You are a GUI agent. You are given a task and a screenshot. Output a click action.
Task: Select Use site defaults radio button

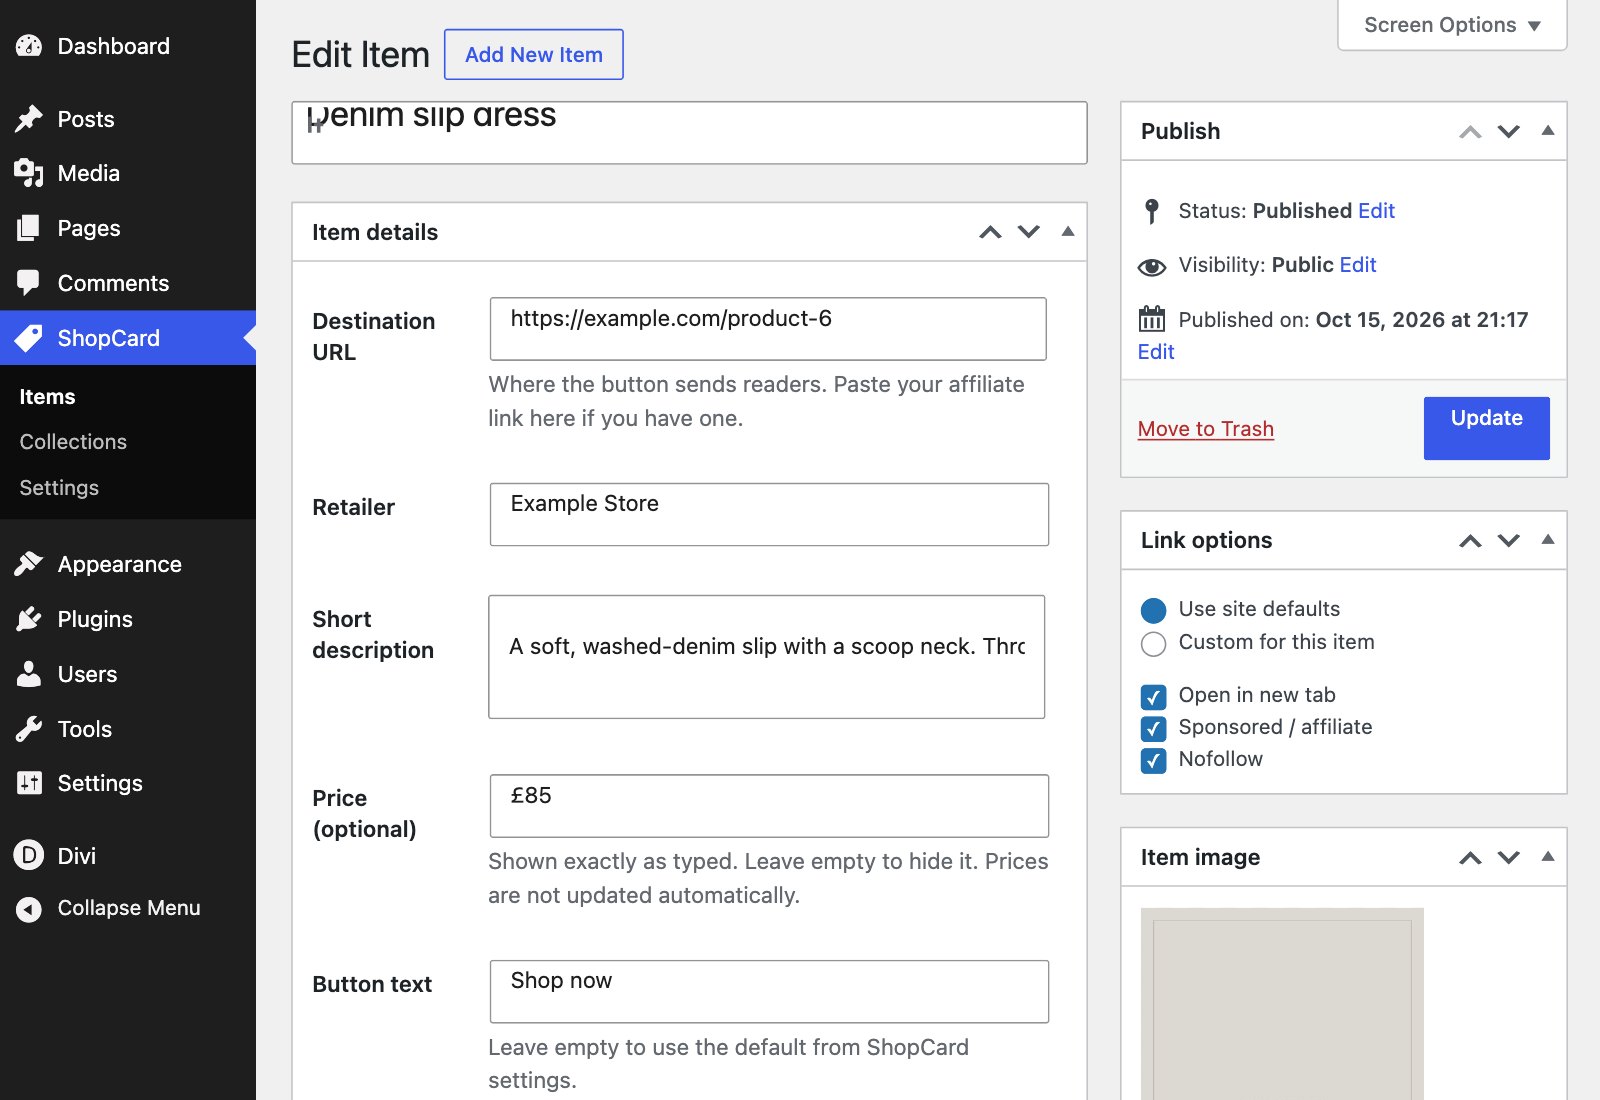(x=1153, y=610)
